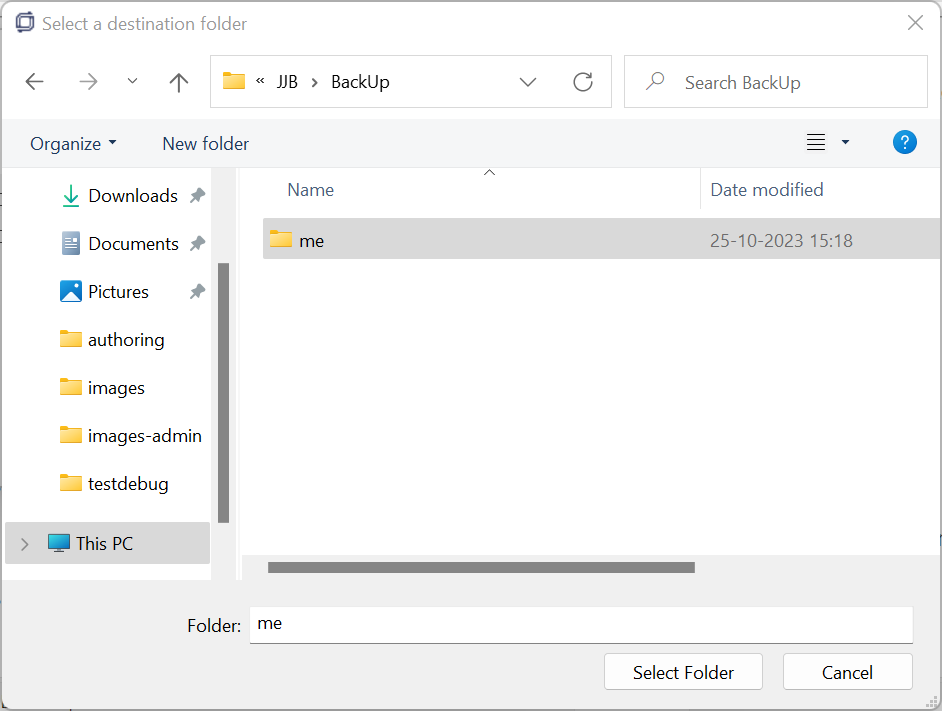Close the dialog with the X

click(x=915, y=23)
